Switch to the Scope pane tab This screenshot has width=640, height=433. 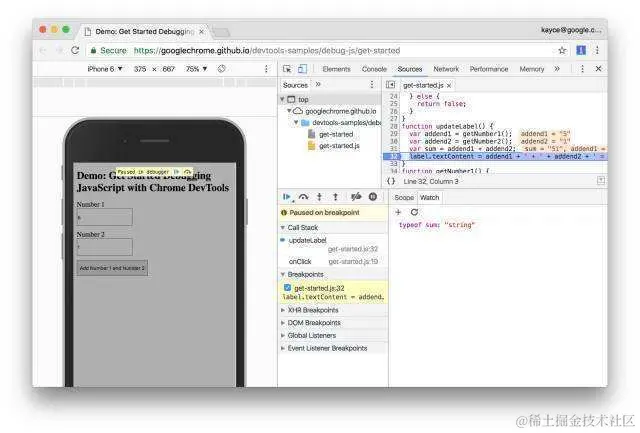(404, 198)
